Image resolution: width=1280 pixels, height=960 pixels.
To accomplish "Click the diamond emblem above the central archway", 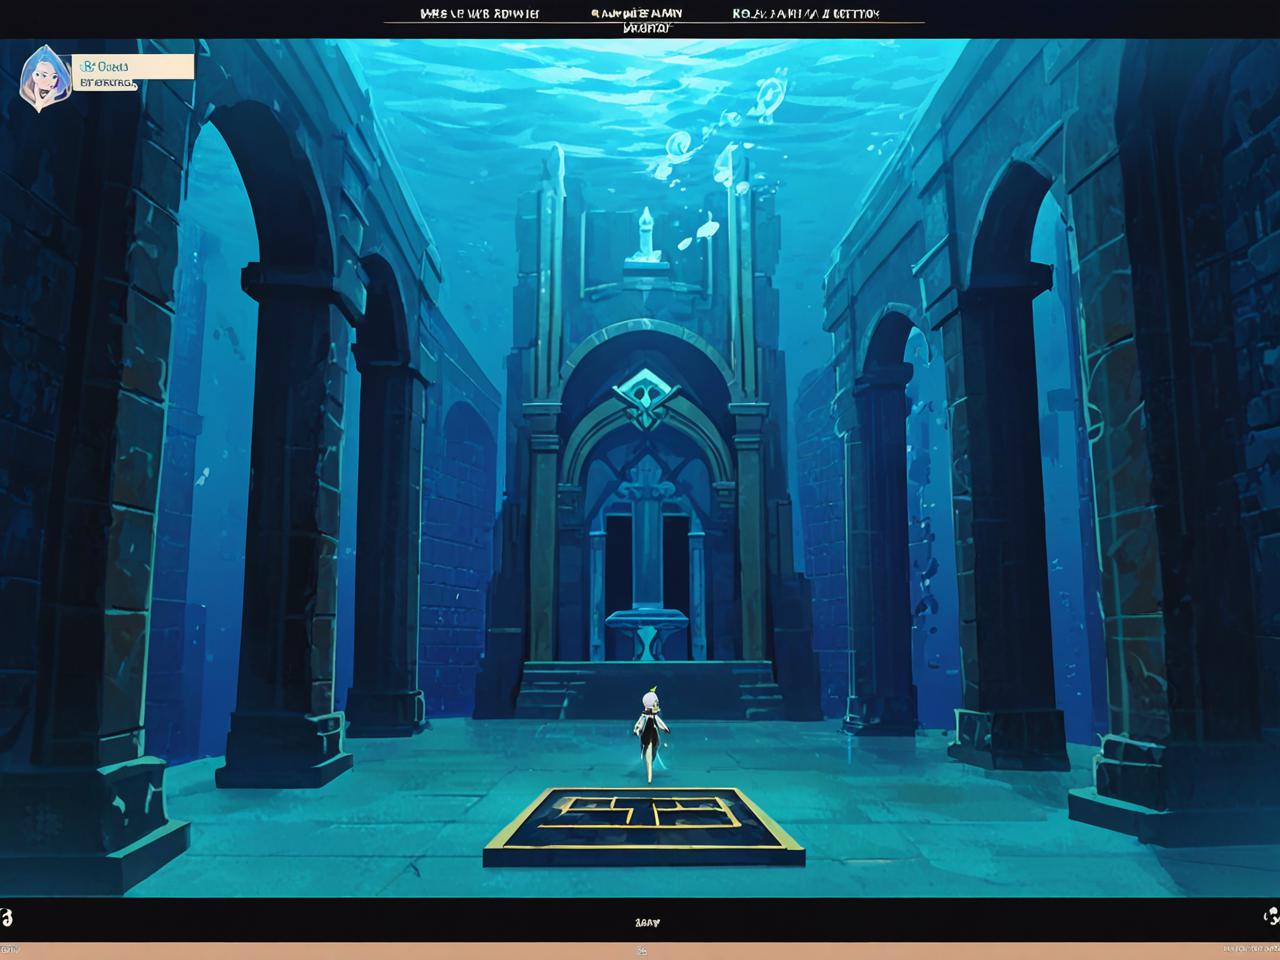I will pos(645,399).
